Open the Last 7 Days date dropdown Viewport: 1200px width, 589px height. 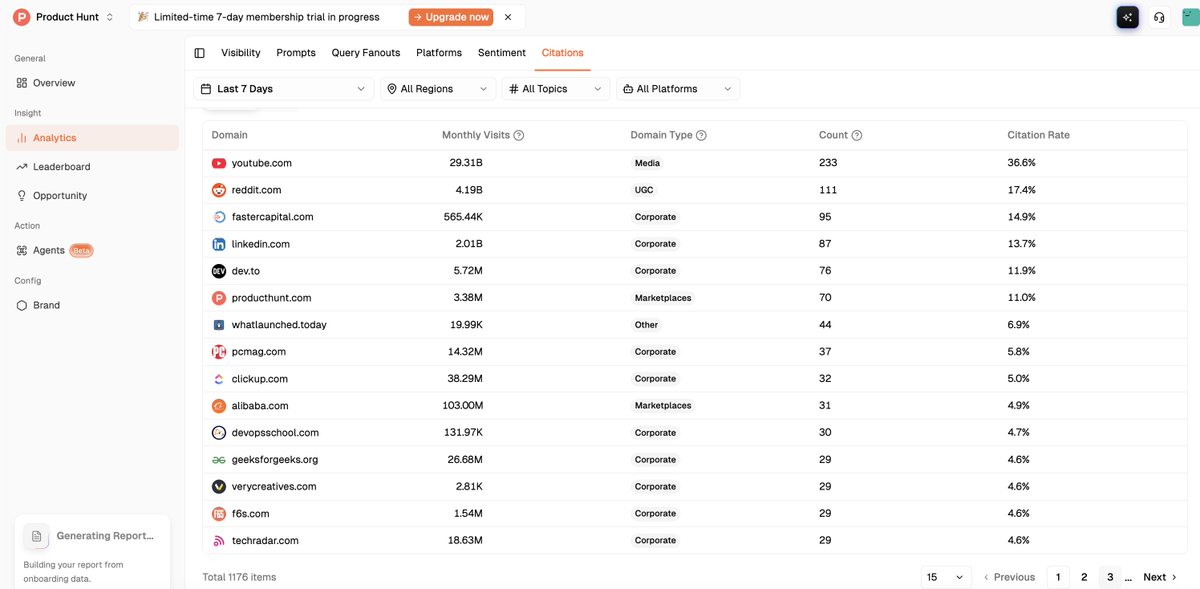point(284,89)
